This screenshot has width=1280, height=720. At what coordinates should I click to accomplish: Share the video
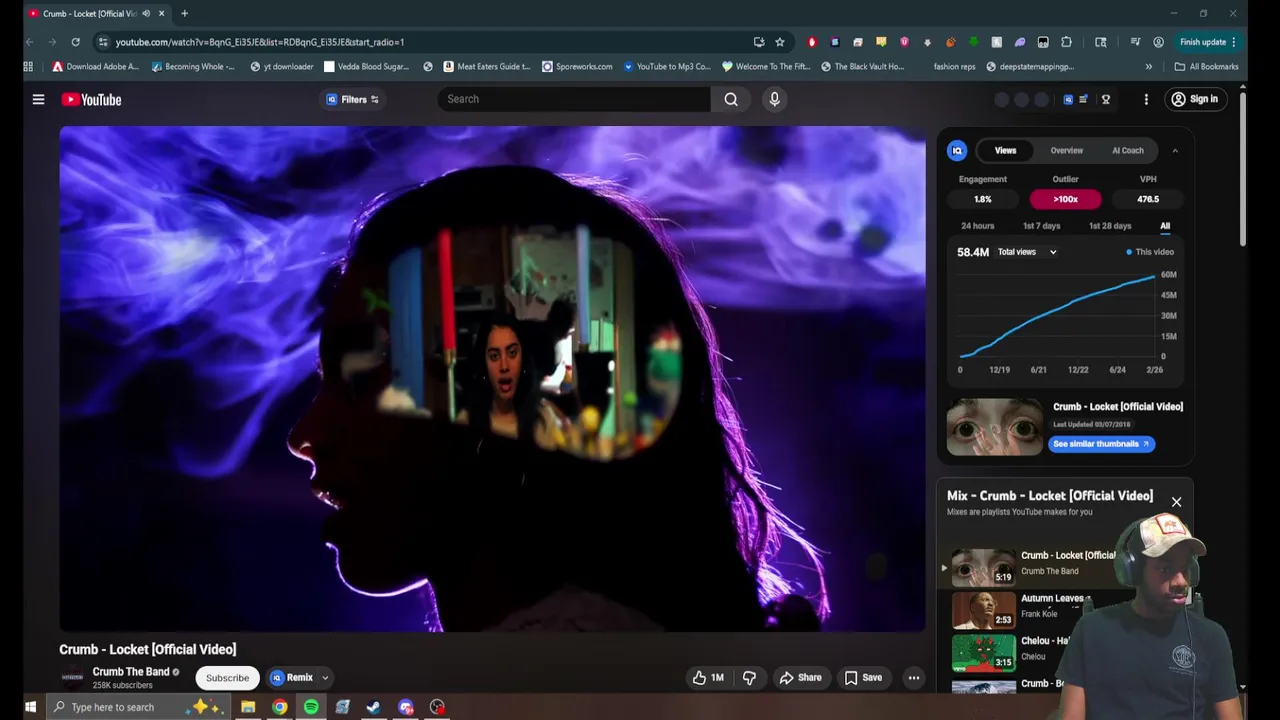click(800, 678)
